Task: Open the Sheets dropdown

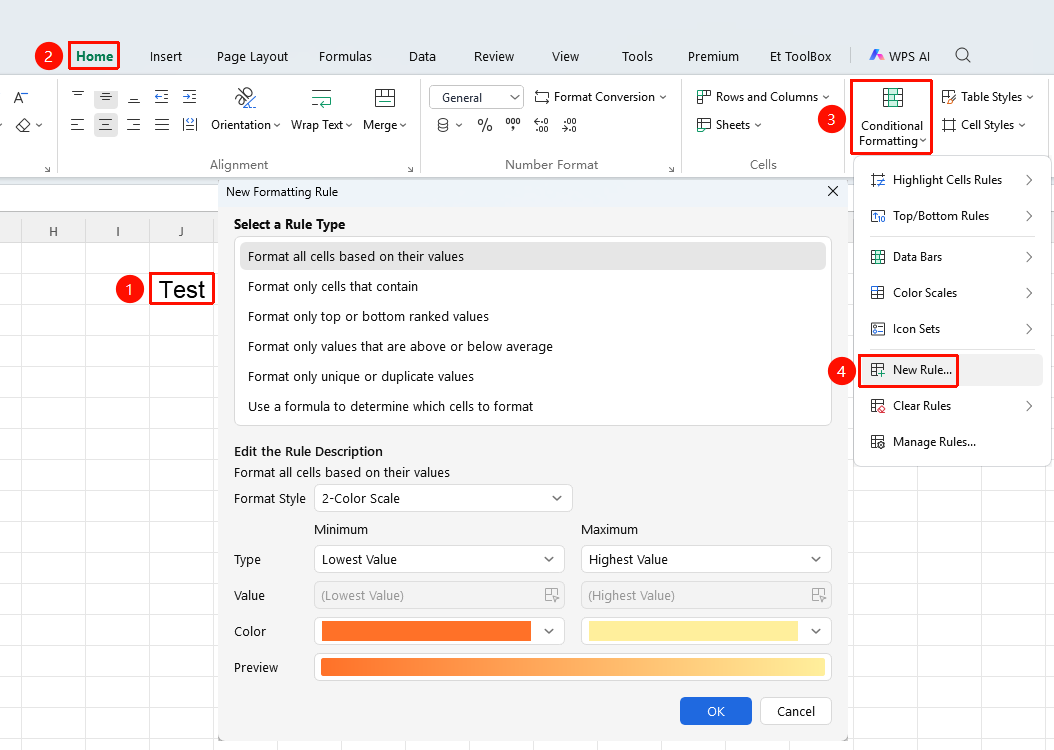Action: point(729,125)
